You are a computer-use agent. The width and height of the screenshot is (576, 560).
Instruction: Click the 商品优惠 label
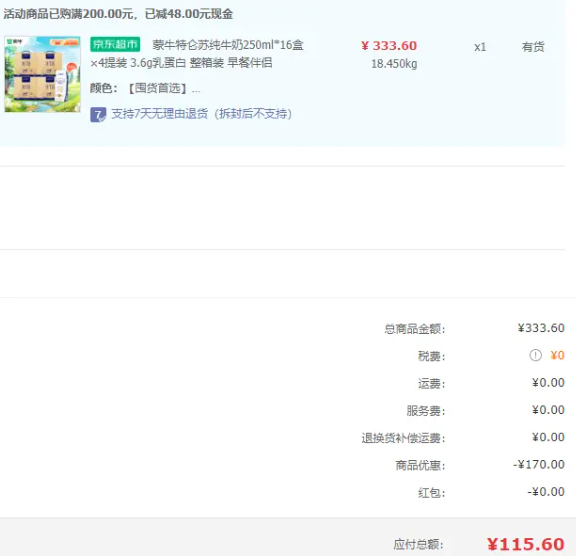coord(420,466)
